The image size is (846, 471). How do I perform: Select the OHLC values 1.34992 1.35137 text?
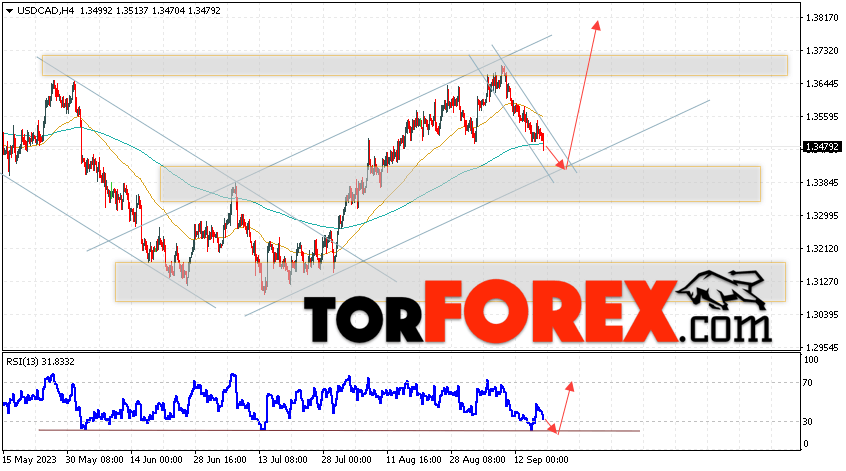[114, 11]
